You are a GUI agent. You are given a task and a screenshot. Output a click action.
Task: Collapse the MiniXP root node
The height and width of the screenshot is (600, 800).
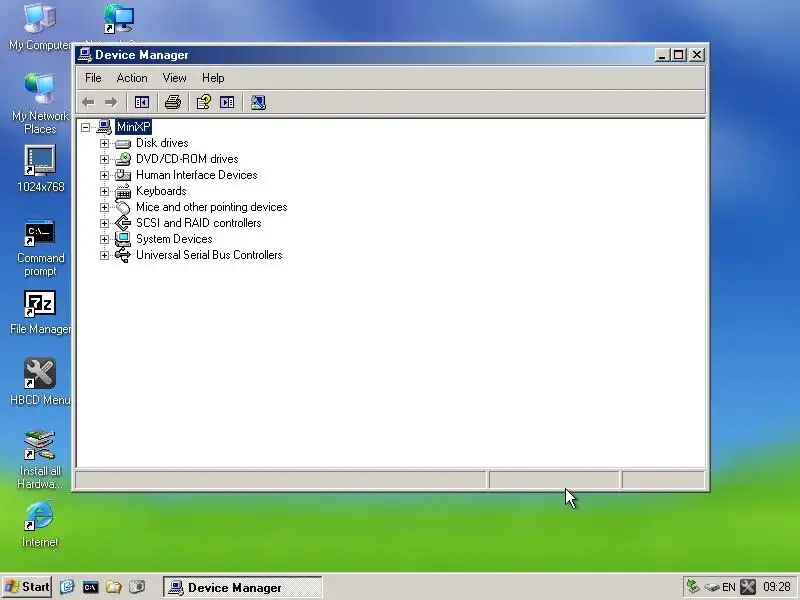point(86,127)
